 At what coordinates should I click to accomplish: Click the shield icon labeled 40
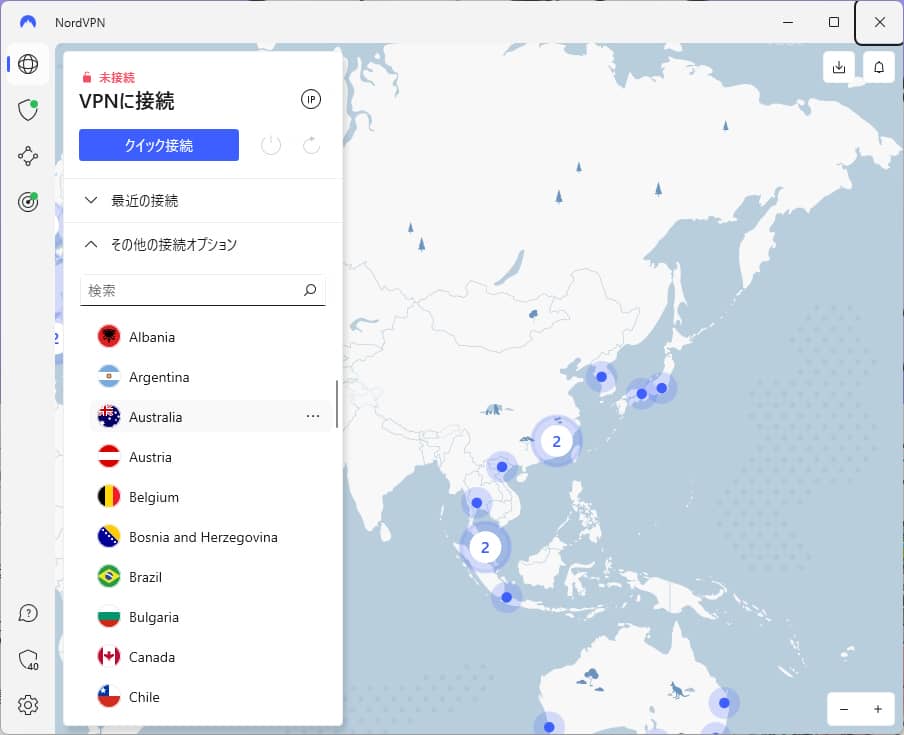click(28, 659)
